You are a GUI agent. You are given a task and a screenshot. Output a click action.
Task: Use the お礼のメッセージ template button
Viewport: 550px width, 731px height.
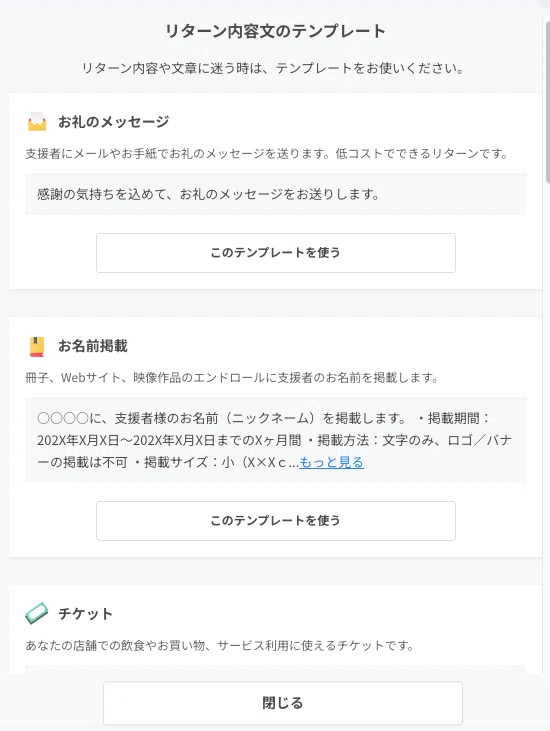(x=275, y=253)
